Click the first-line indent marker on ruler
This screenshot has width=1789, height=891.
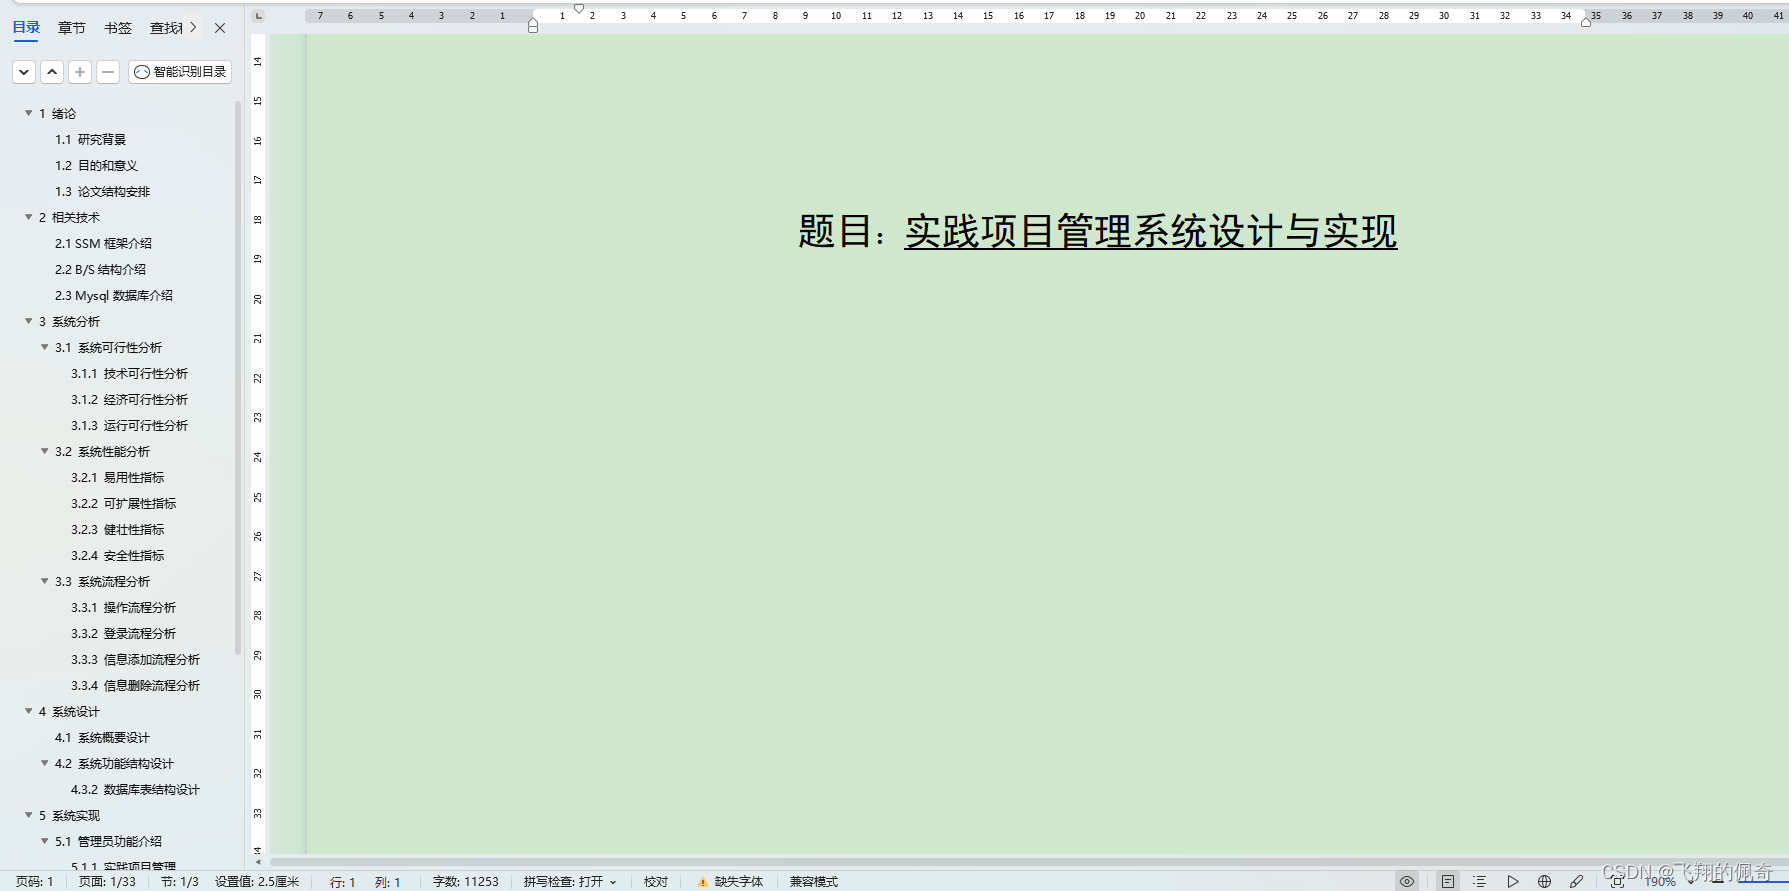pos(579,8)
